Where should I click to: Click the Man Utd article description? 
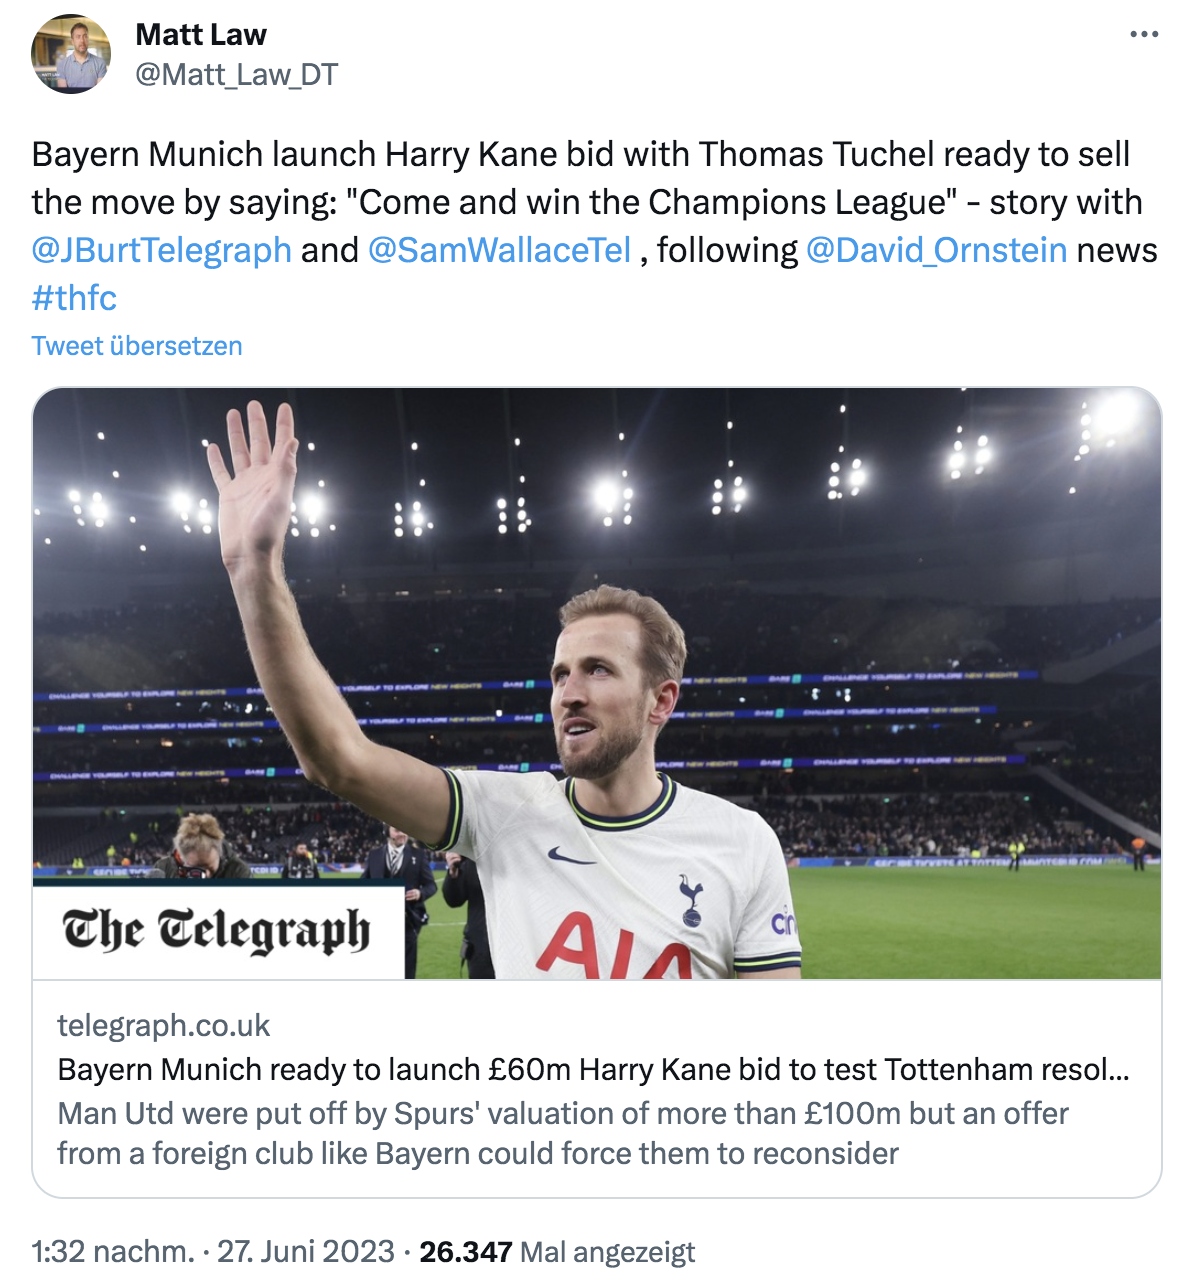click(562, 1133)
